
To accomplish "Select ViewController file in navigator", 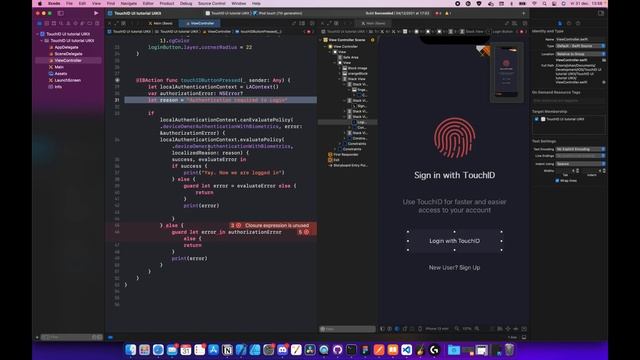I will click(68, 60).
